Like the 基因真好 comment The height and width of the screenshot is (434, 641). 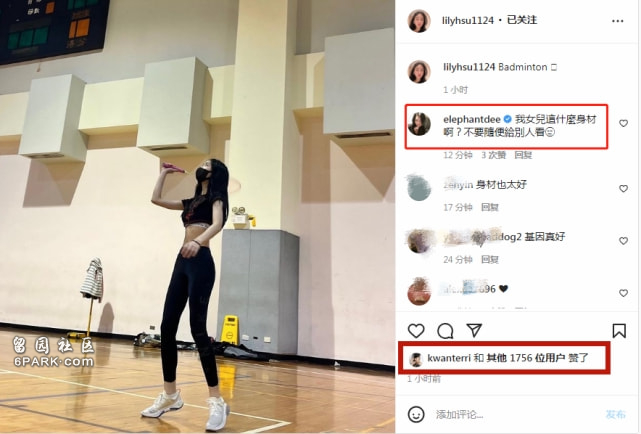(x=623, y=241)
